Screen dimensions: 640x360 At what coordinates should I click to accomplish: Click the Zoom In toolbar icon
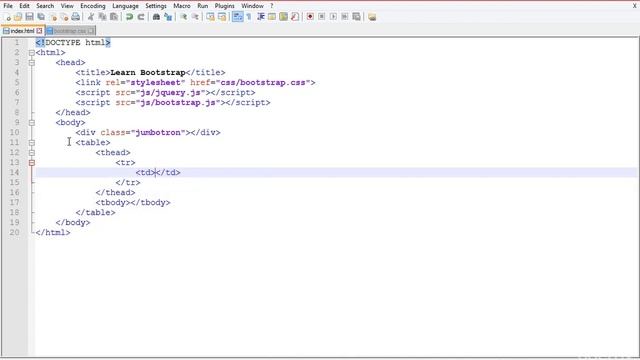[x=183, y=17]
